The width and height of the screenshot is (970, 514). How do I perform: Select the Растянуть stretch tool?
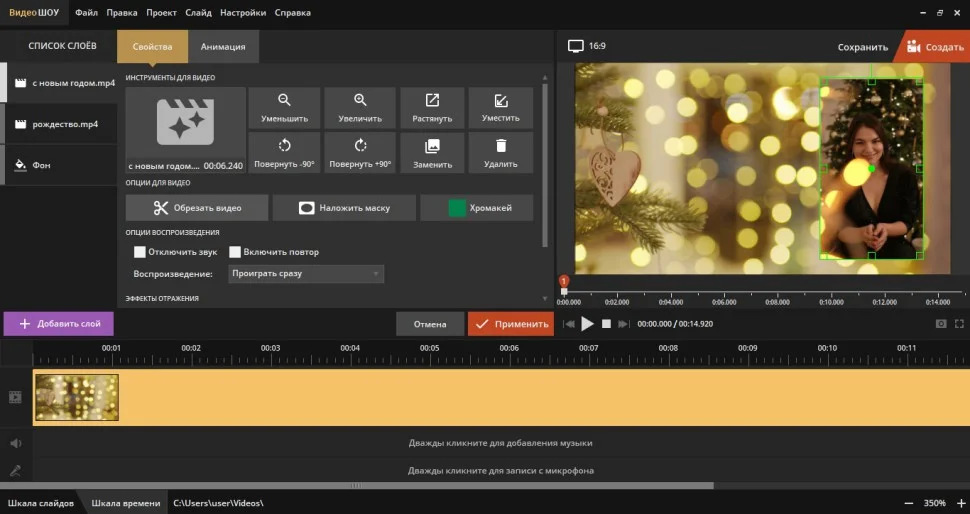432,107
